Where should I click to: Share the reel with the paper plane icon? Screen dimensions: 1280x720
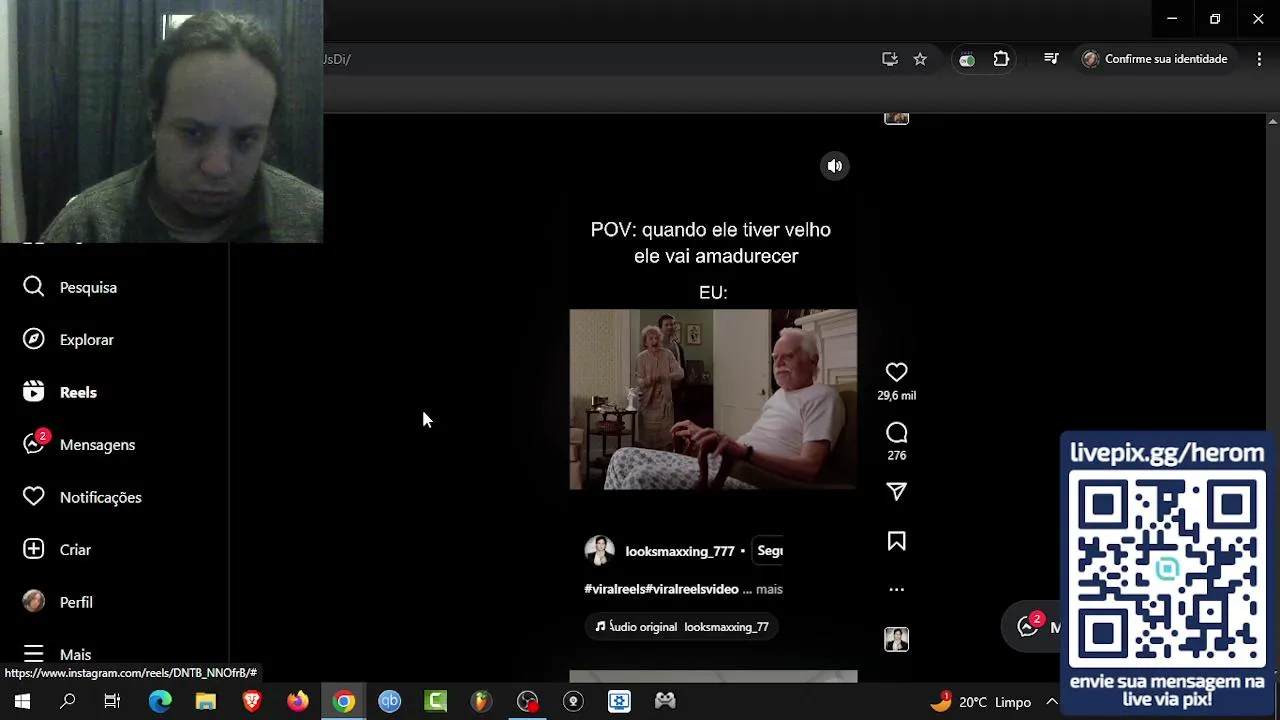point(896,491)
